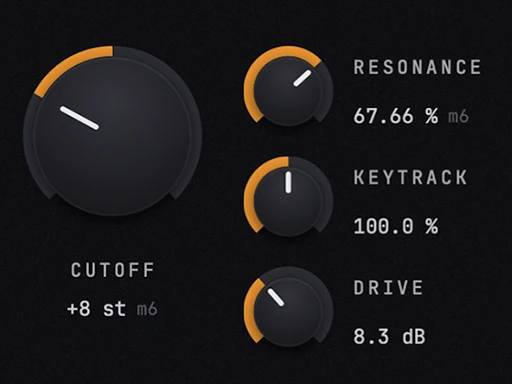Click the RESONANCE label
This screenshot has height=384, width=512.
coord(417,67)
